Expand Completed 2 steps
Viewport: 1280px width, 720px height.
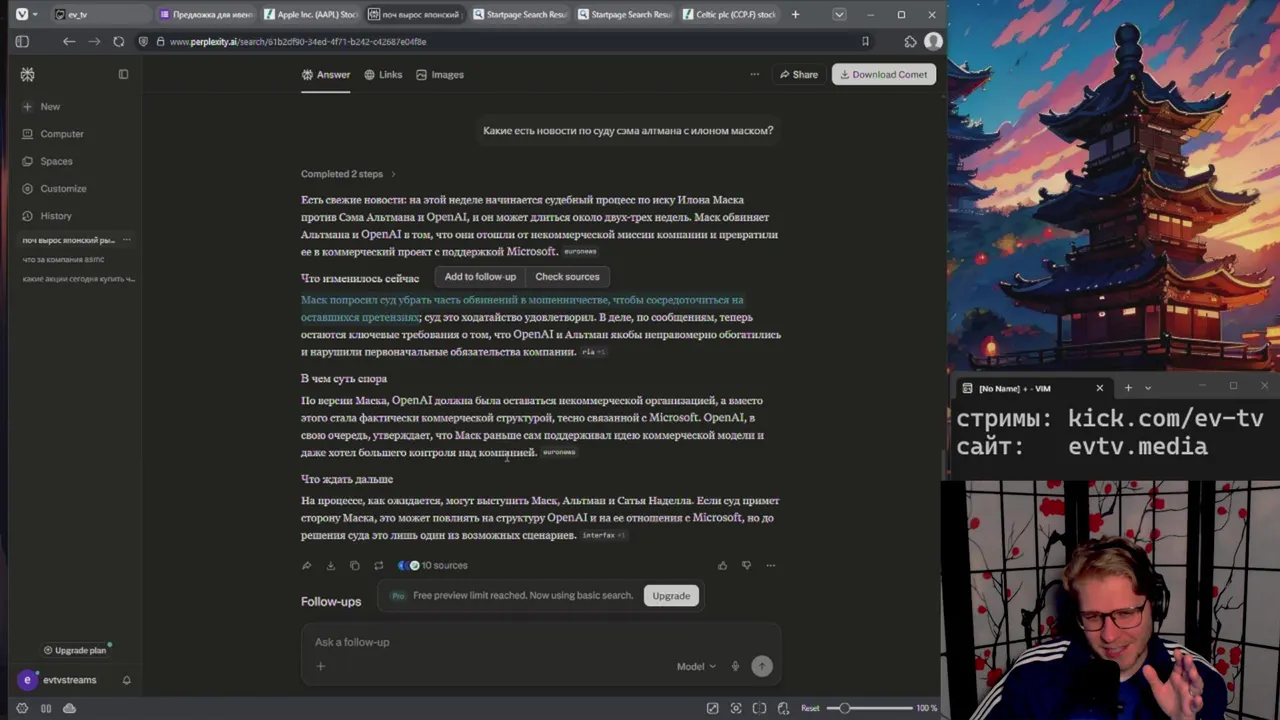pyautogui.click(x=348, y=174)
